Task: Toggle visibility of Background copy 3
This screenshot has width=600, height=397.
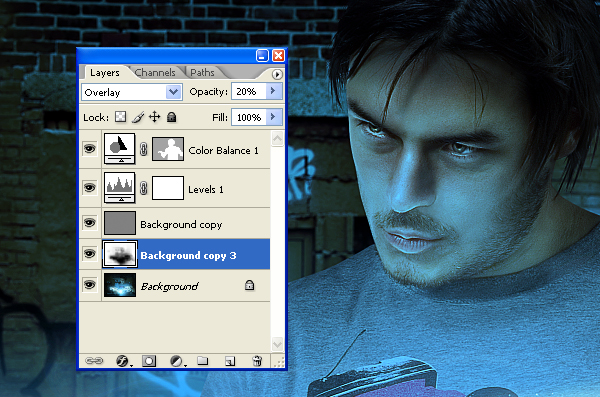Action: 90,253
